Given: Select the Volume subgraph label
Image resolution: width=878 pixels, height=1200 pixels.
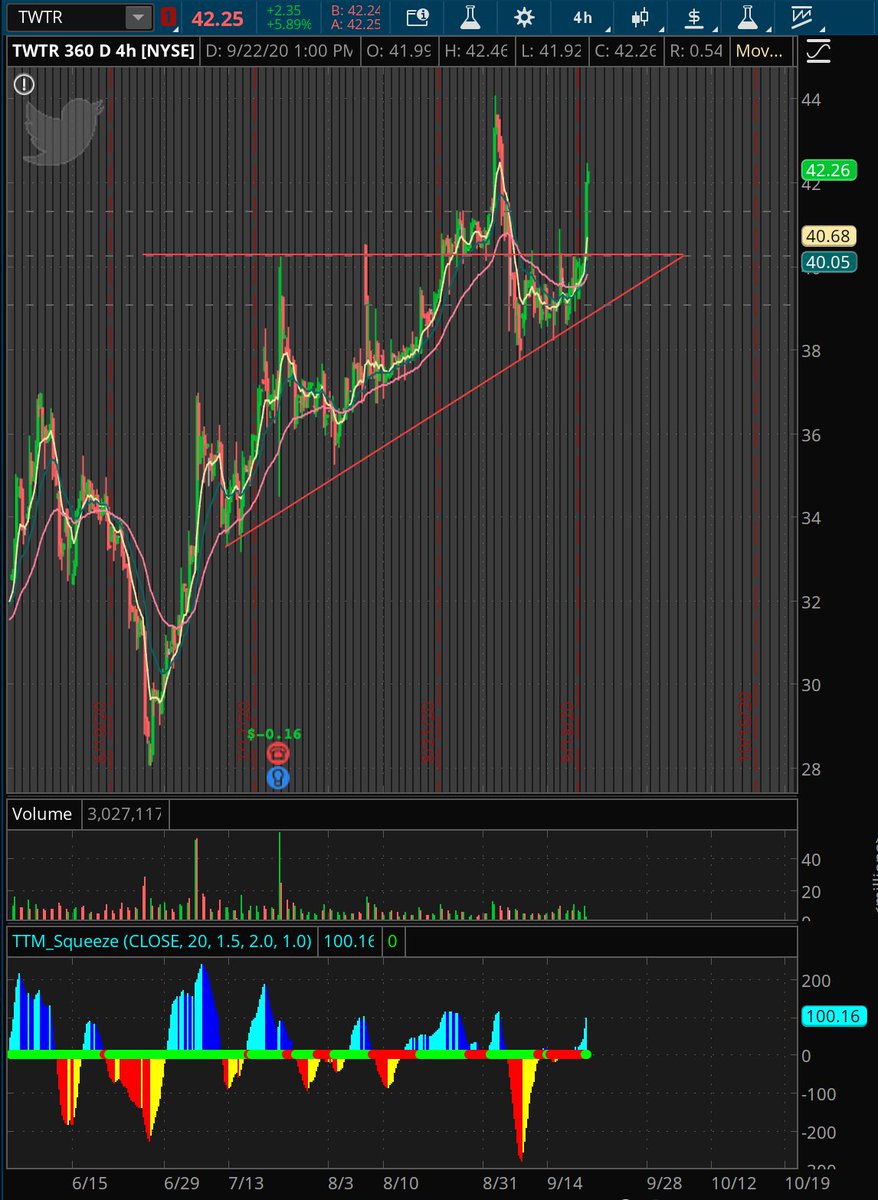Looking at the screenshot, I should tap(42, 814).
